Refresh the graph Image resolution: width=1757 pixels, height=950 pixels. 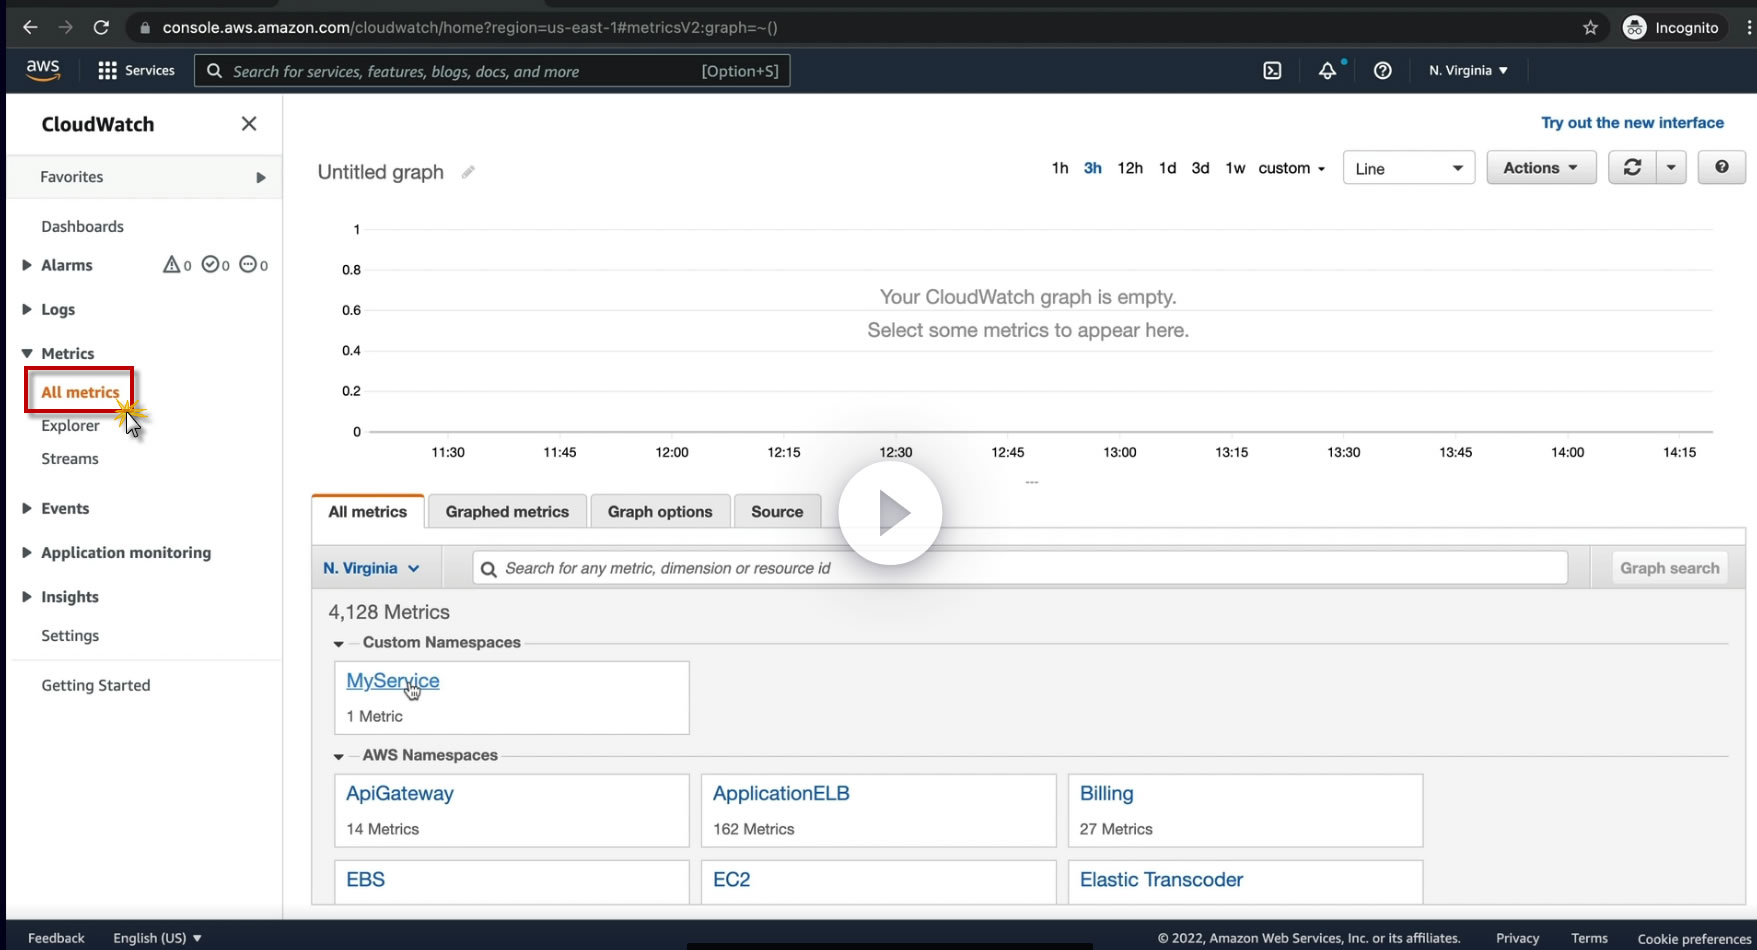tap(1632, 168)
